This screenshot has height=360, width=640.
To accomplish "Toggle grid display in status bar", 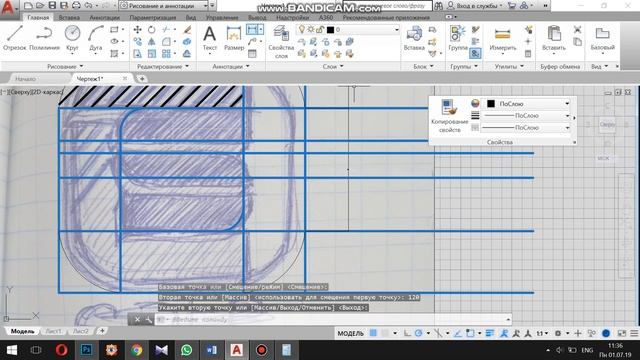I will 373,333.
